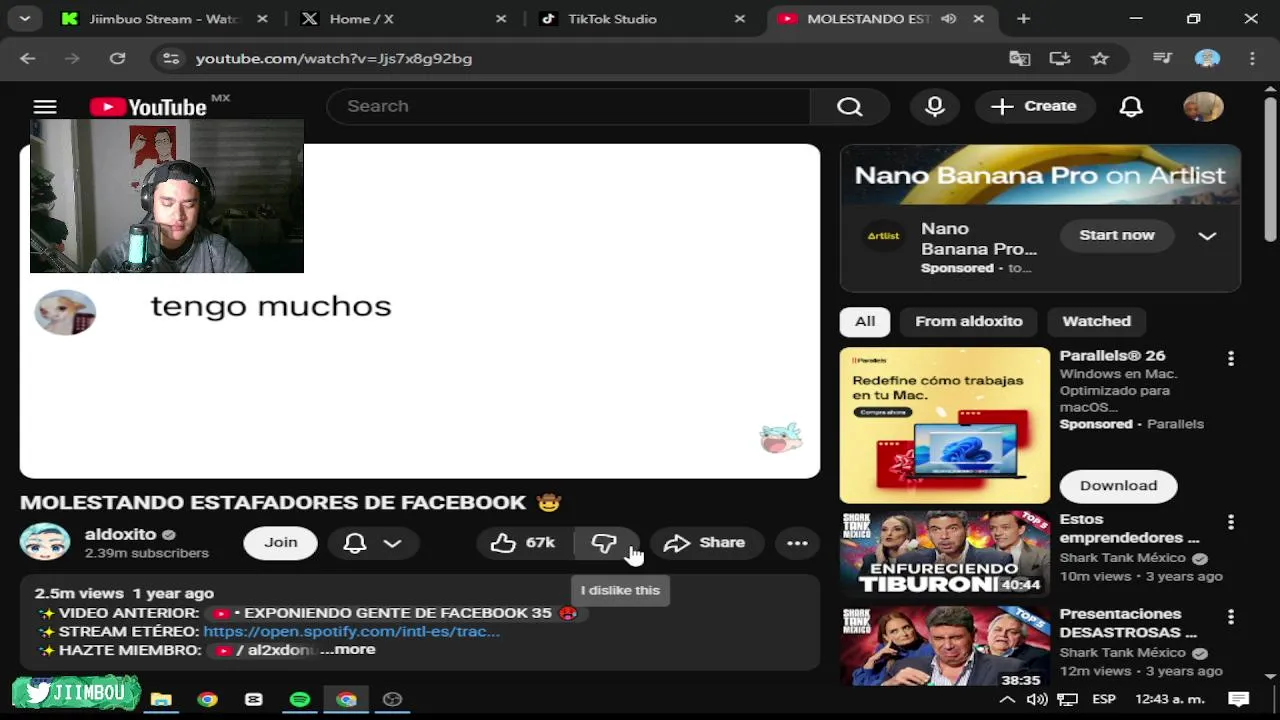
Task: Open the account avatar menu
Action: [x=1203, y=106]
